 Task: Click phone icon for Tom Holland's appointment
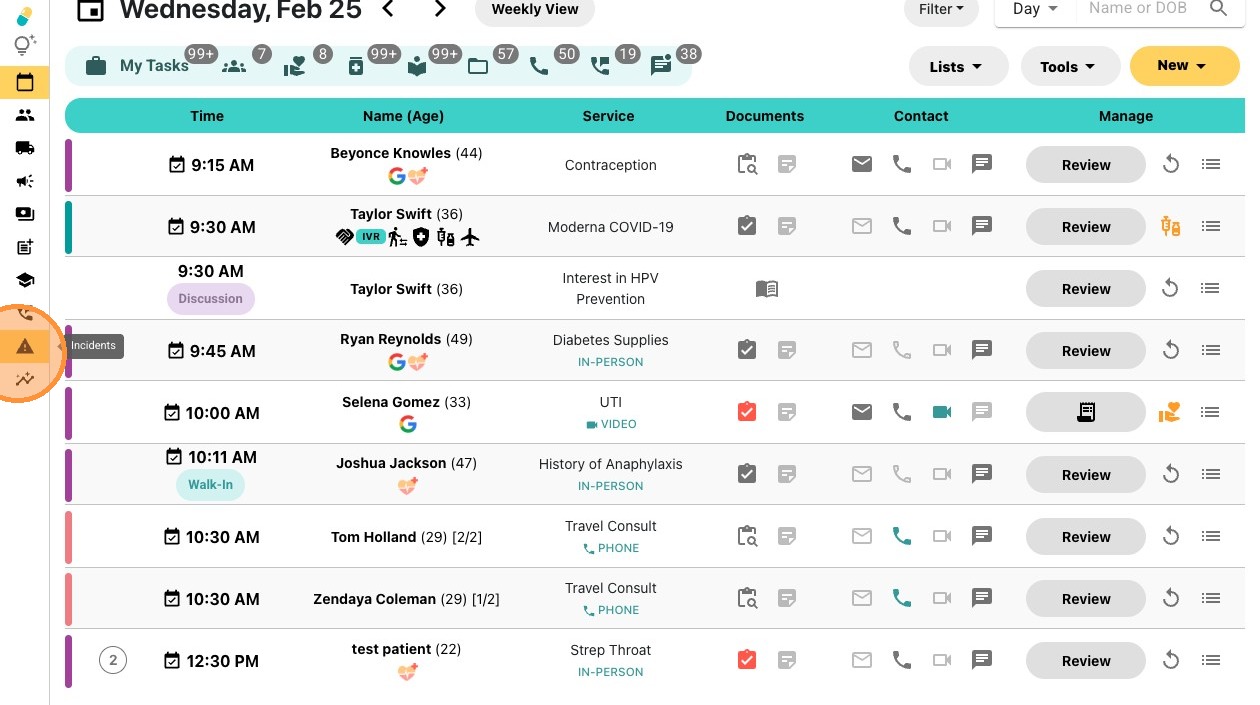click(901, 537)
